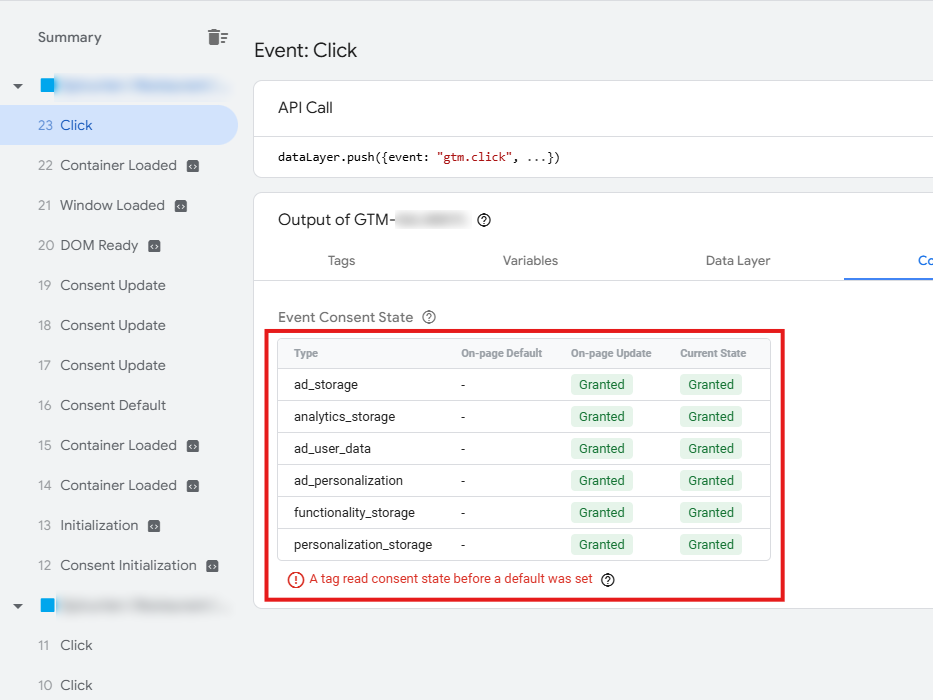Viewport: 933px width, 700px height.
Task: Switch to the Tags tab
Action: point(341,261)
